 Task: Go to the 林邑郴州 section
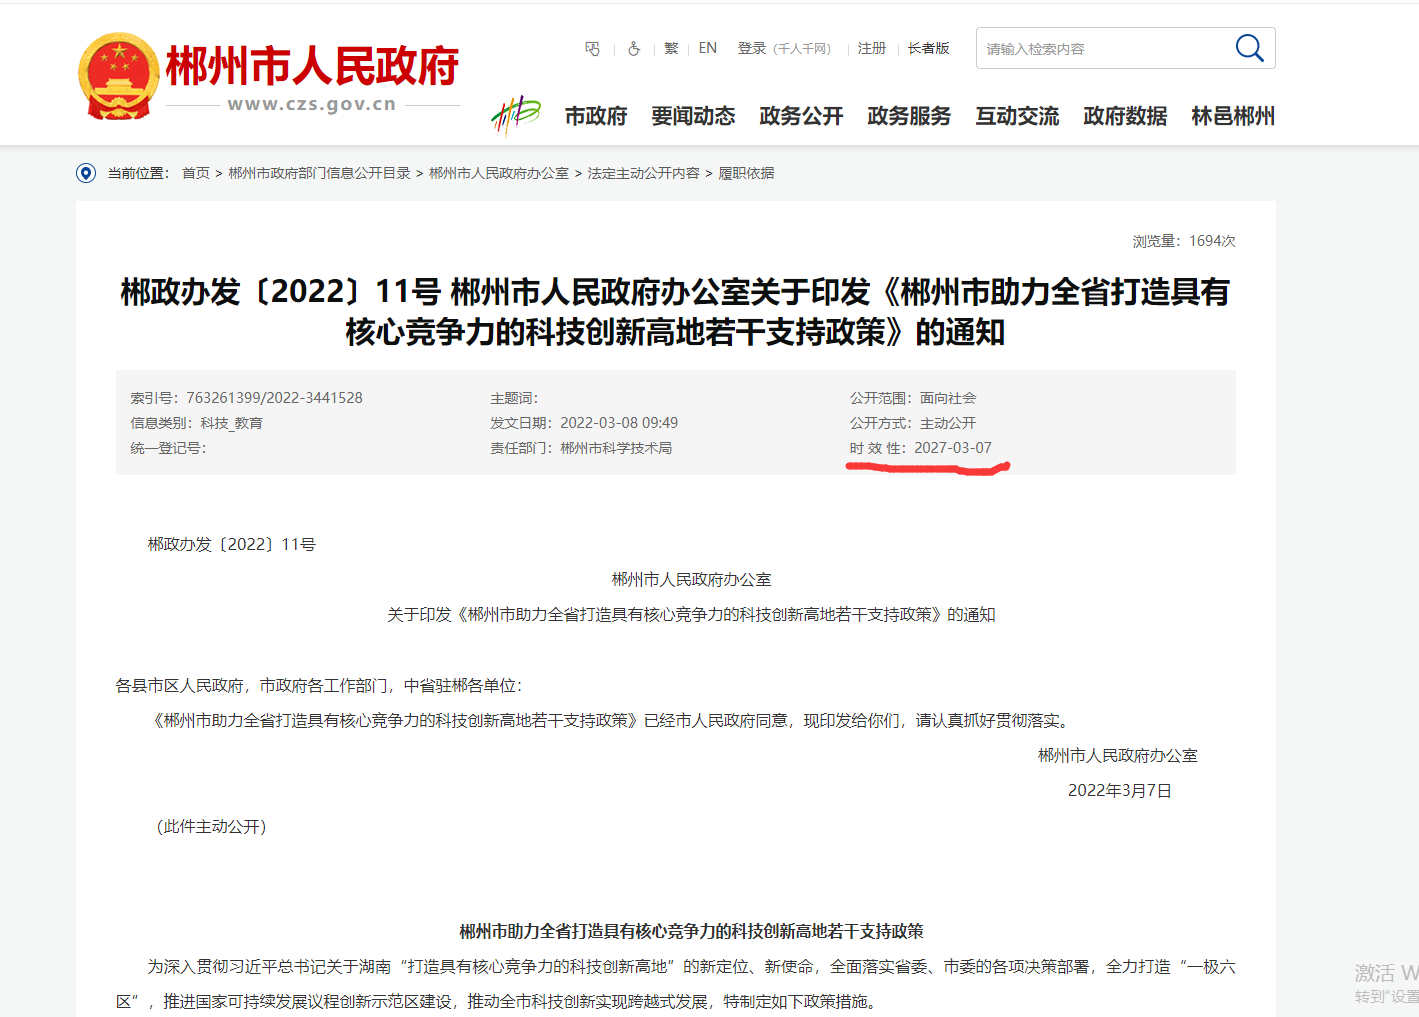(1233, 116)
